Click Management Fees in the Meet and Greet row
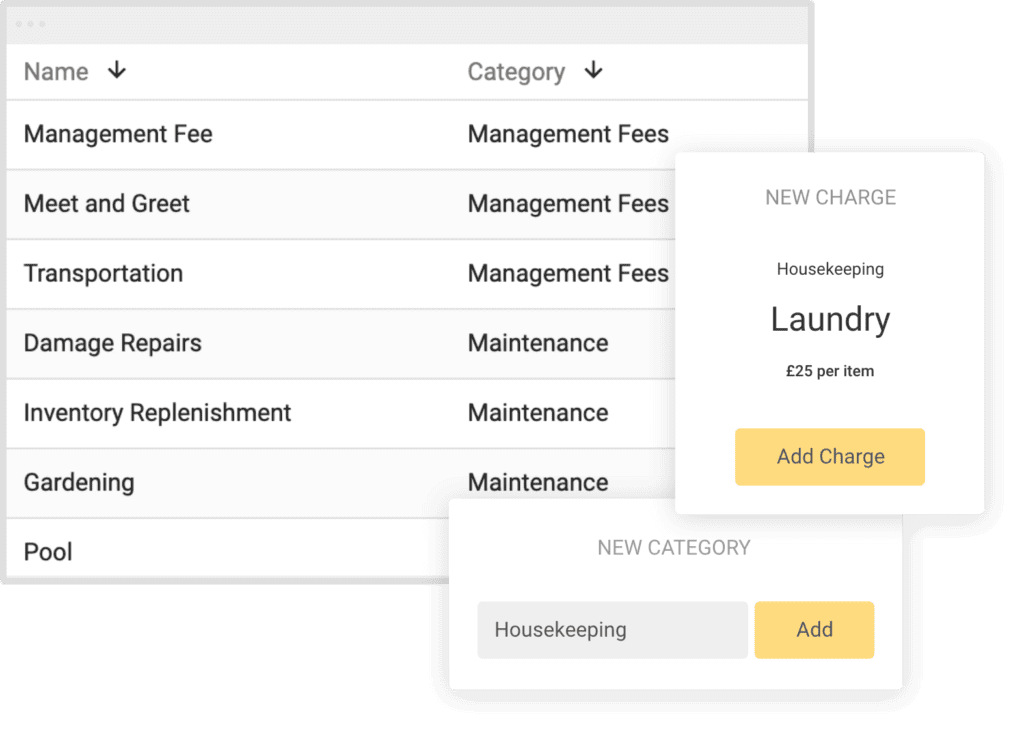The image size is (1024, 733). (x=568, y=204)
